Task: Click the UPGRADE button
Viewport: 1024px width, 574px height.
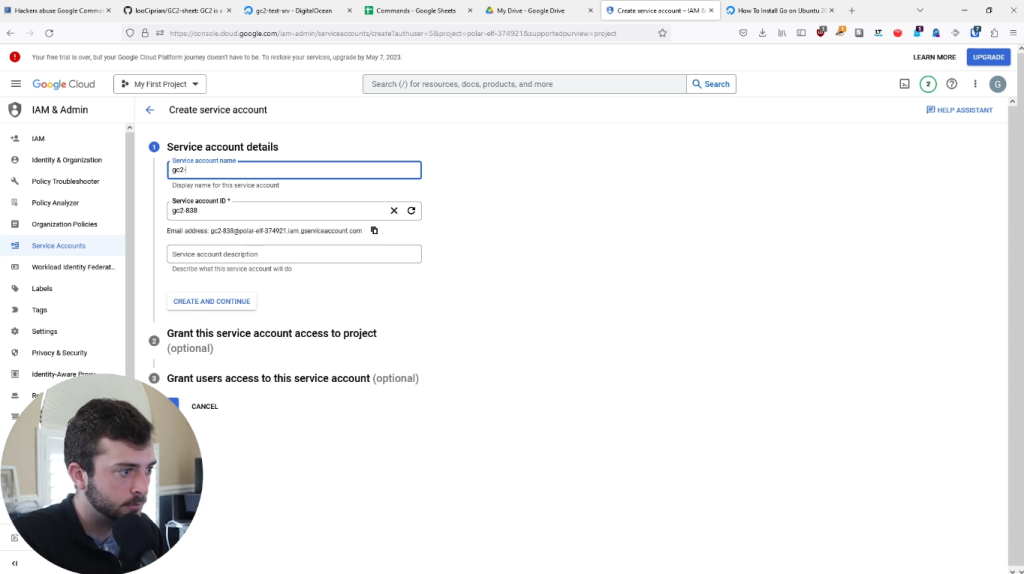Action: 988,57
